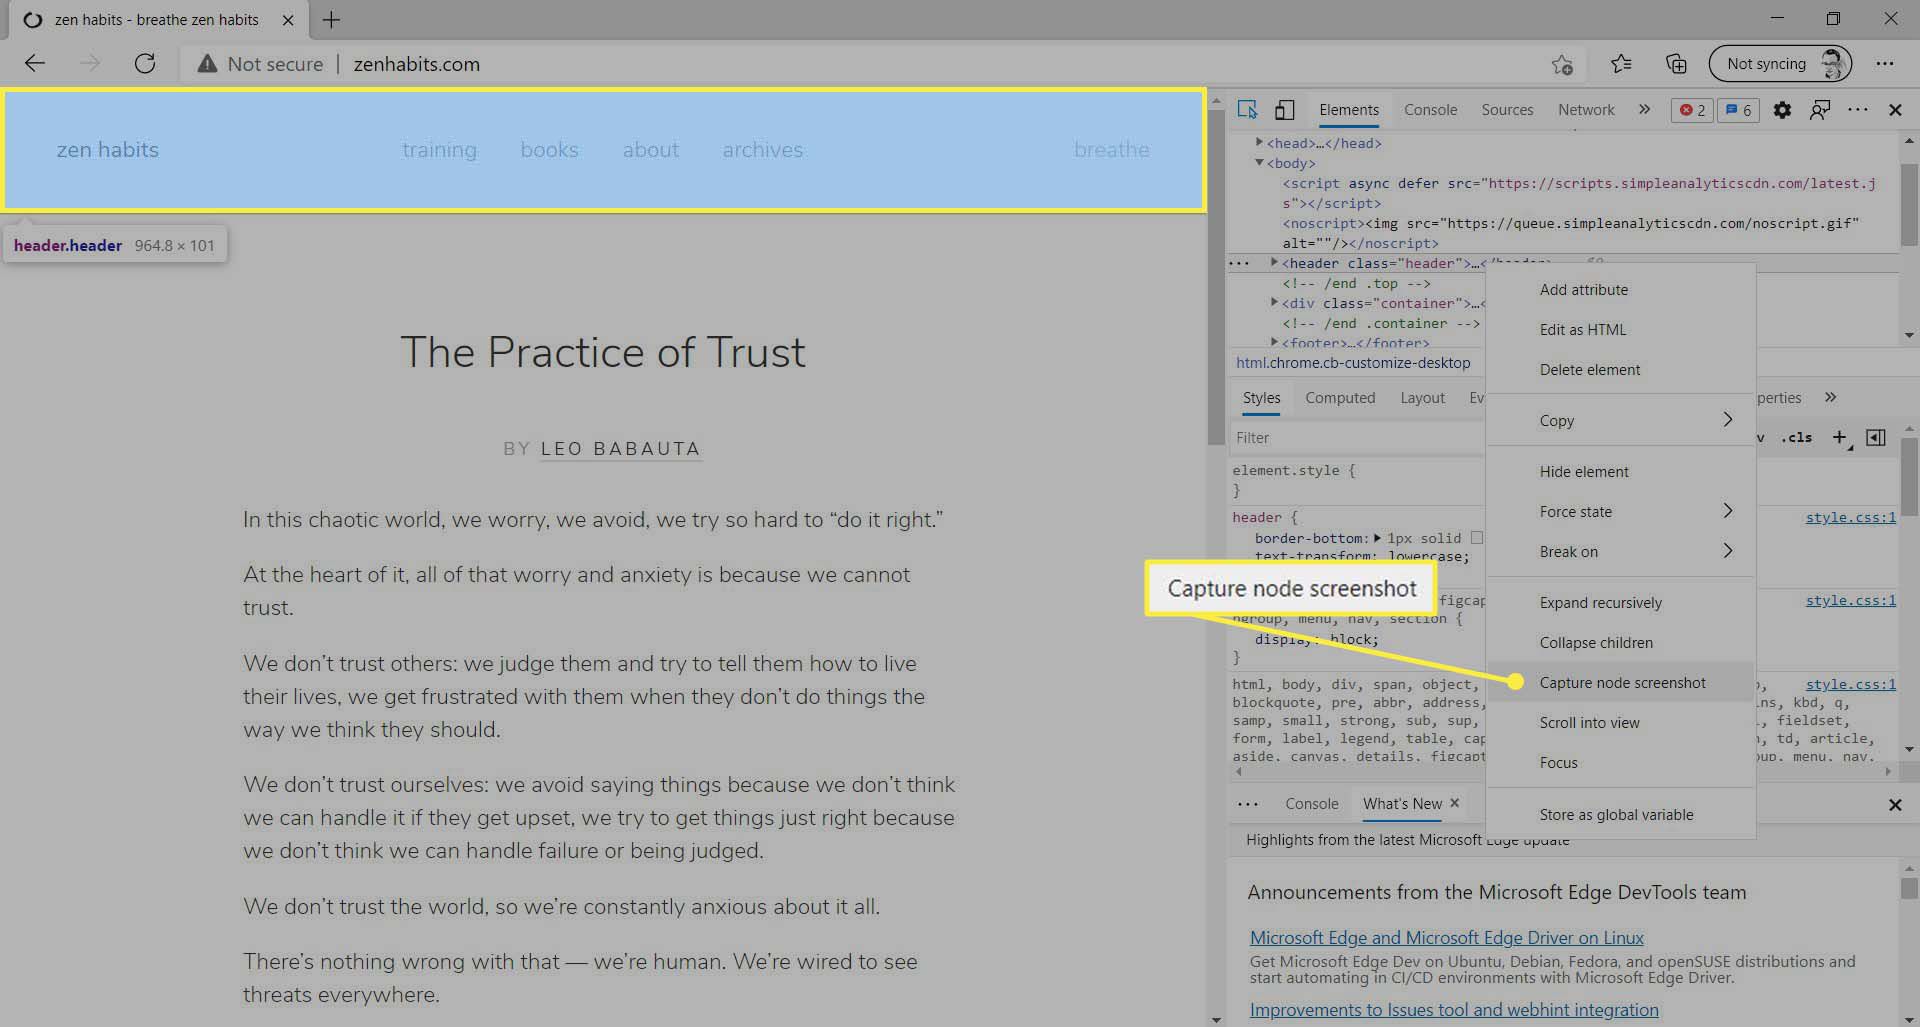This screenshot has height=1027, width=1920.
Task: Close the bottom drawer panel
Action: pyautogui.click(x=1895, y=805)
